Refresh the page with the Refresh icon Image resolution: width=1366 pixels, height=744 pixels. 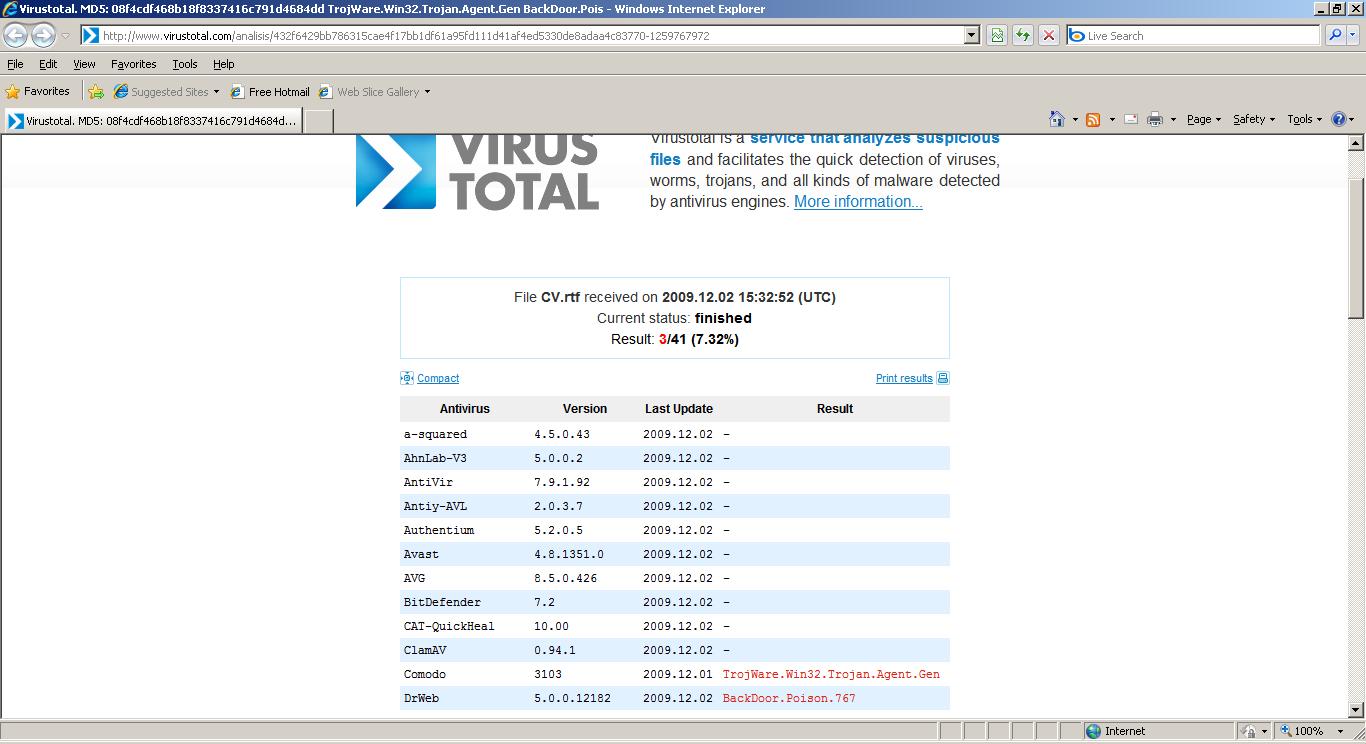pos(1023,35)
